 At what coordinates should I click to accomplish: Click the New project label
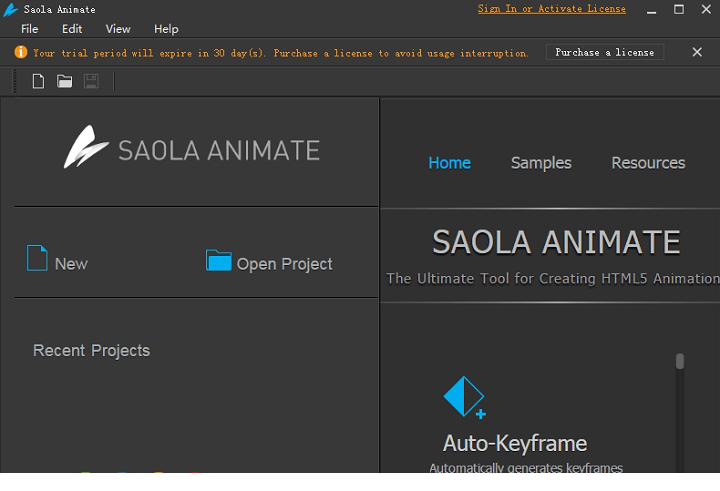click(71, 264)
